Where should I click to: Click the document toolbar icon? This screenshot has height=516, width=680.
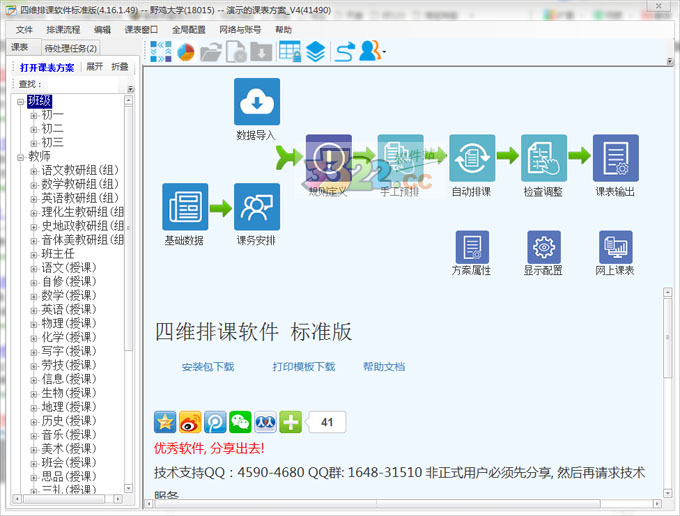coord(236,52)
